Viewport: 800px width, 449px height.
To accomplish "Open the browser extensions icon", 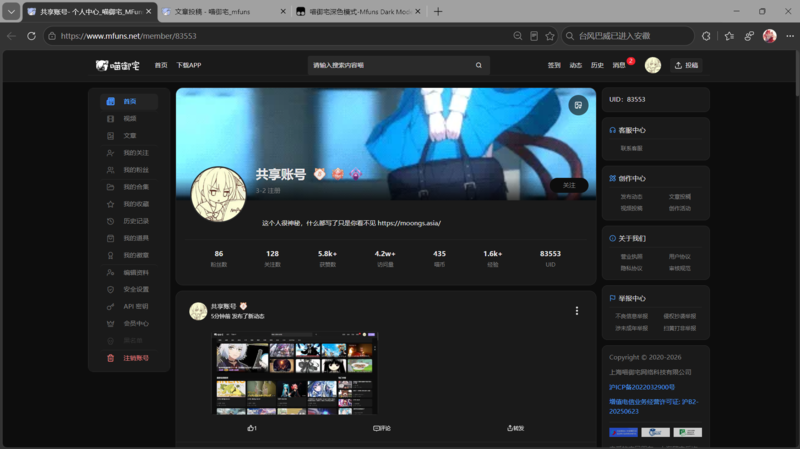I will pos(706,36).
